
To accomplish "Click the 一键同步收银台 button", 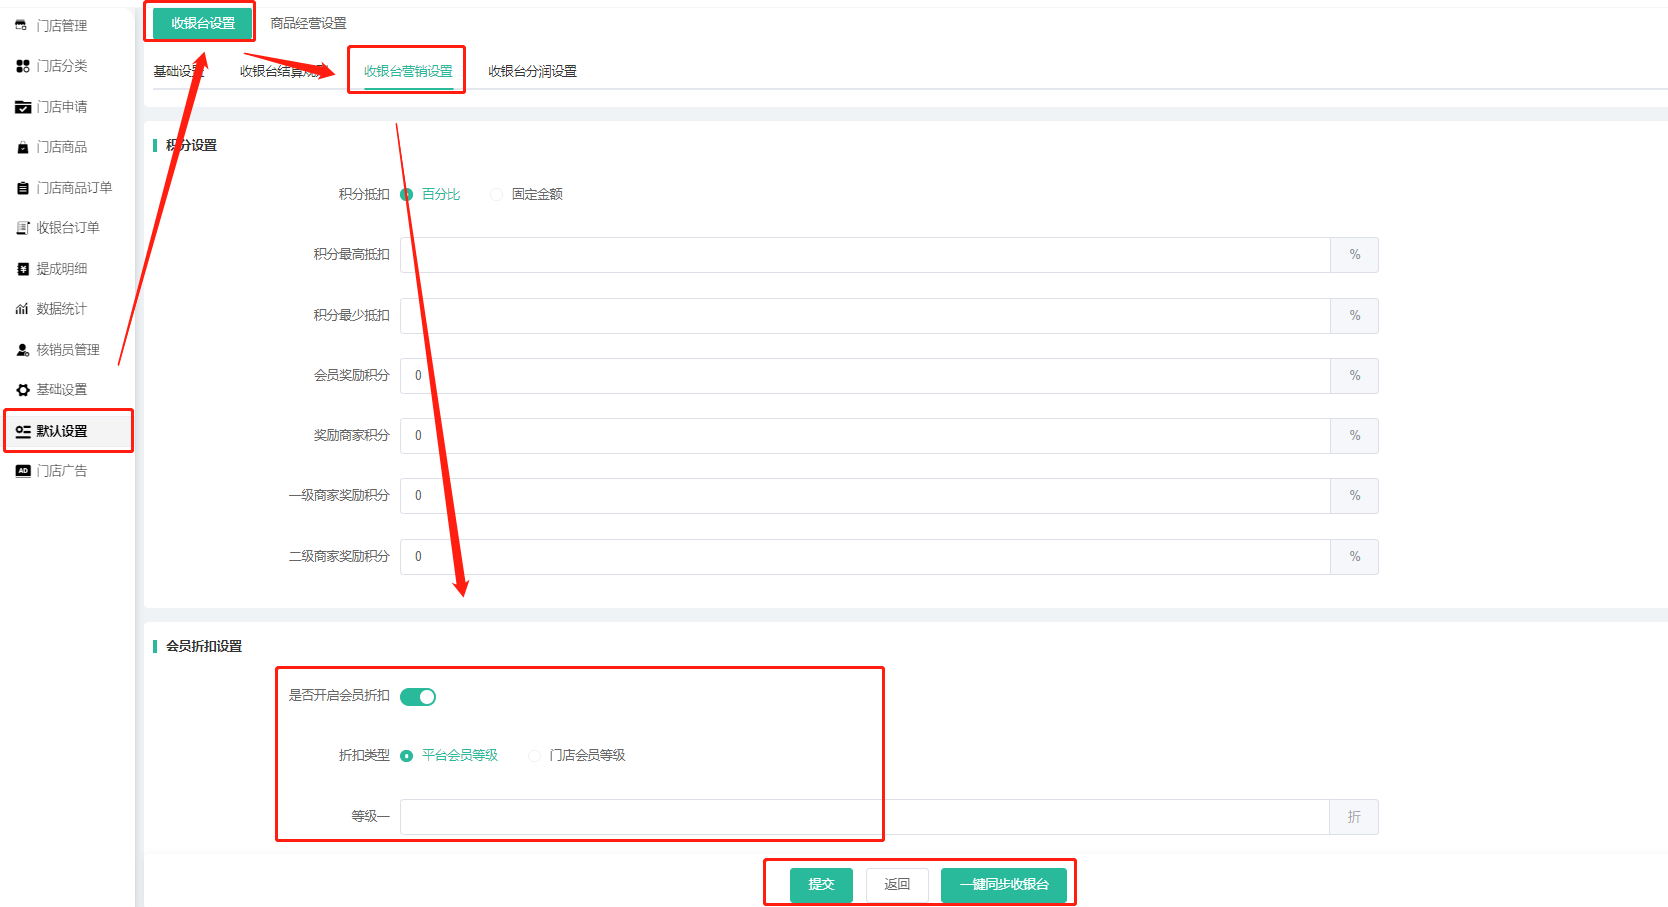I will (x=1004, y=885).
